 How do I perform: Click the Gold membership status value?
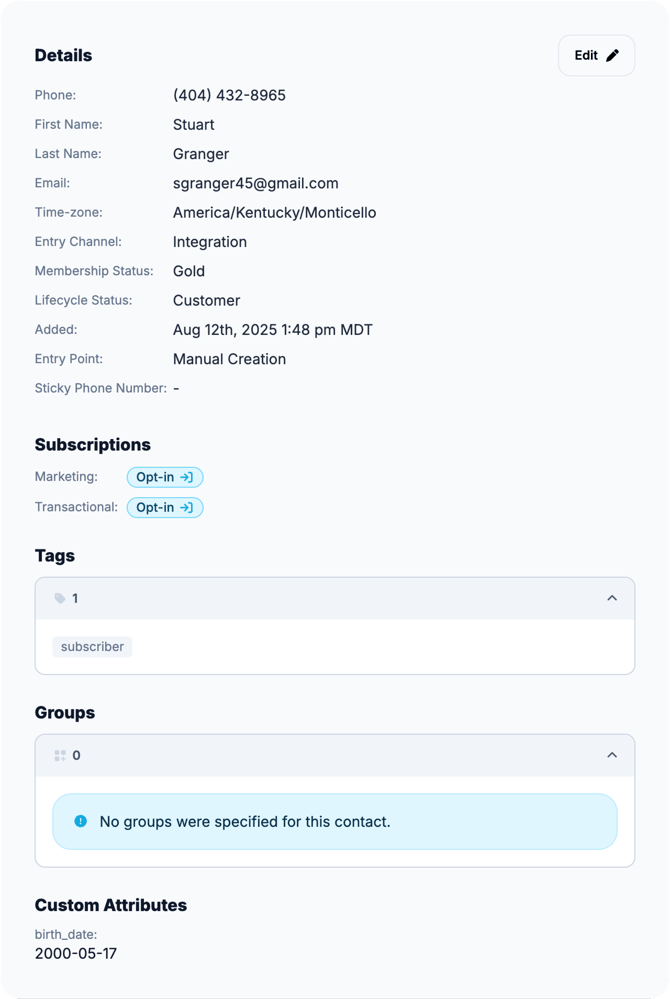coord(189,271)
